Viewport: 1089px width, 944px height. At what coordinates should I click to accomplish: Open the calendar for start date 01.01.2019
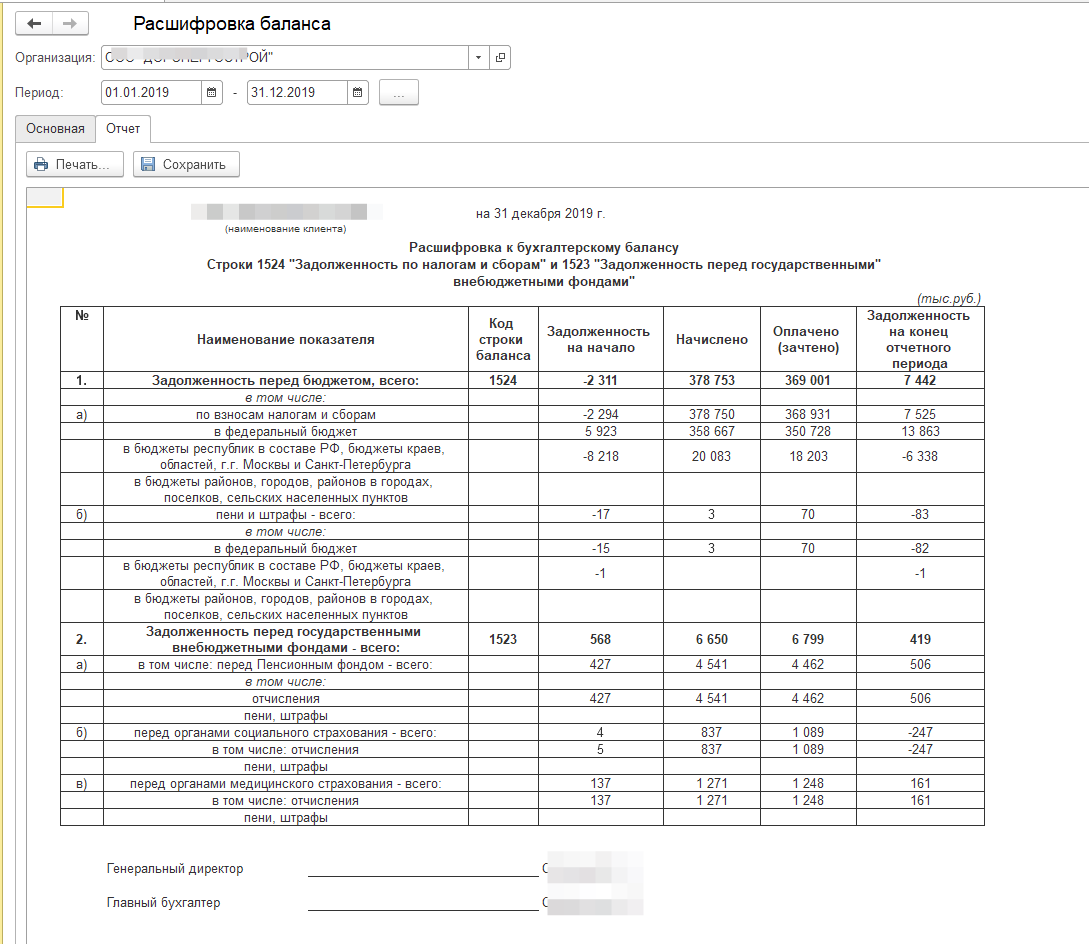pos(212,92)
